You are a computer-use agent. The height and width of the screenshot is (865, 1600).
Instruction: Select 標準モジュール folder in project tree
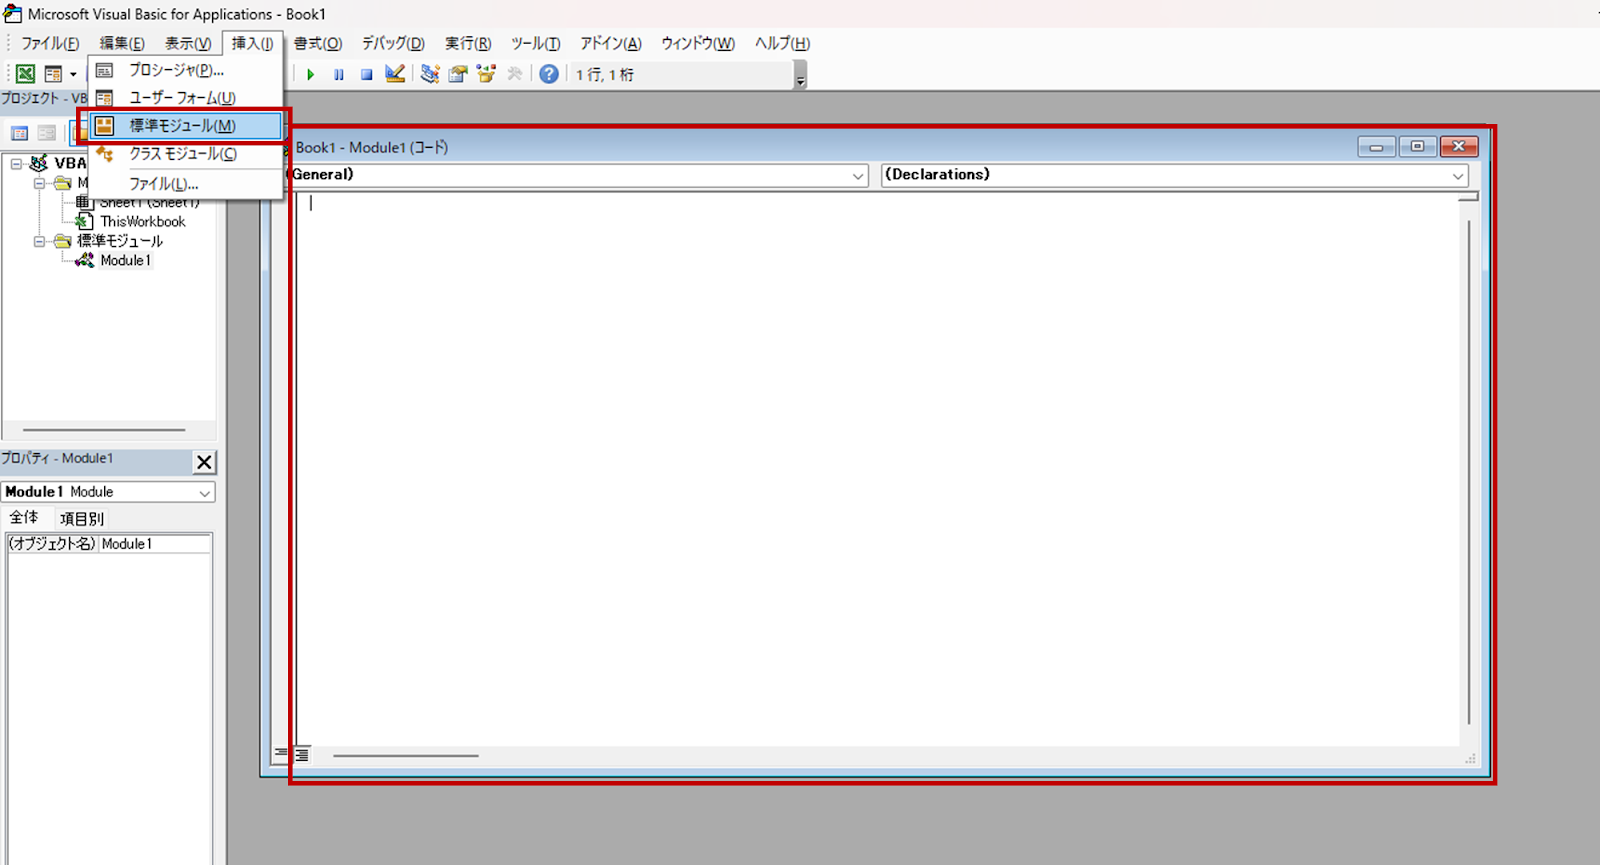coord(120,241)
